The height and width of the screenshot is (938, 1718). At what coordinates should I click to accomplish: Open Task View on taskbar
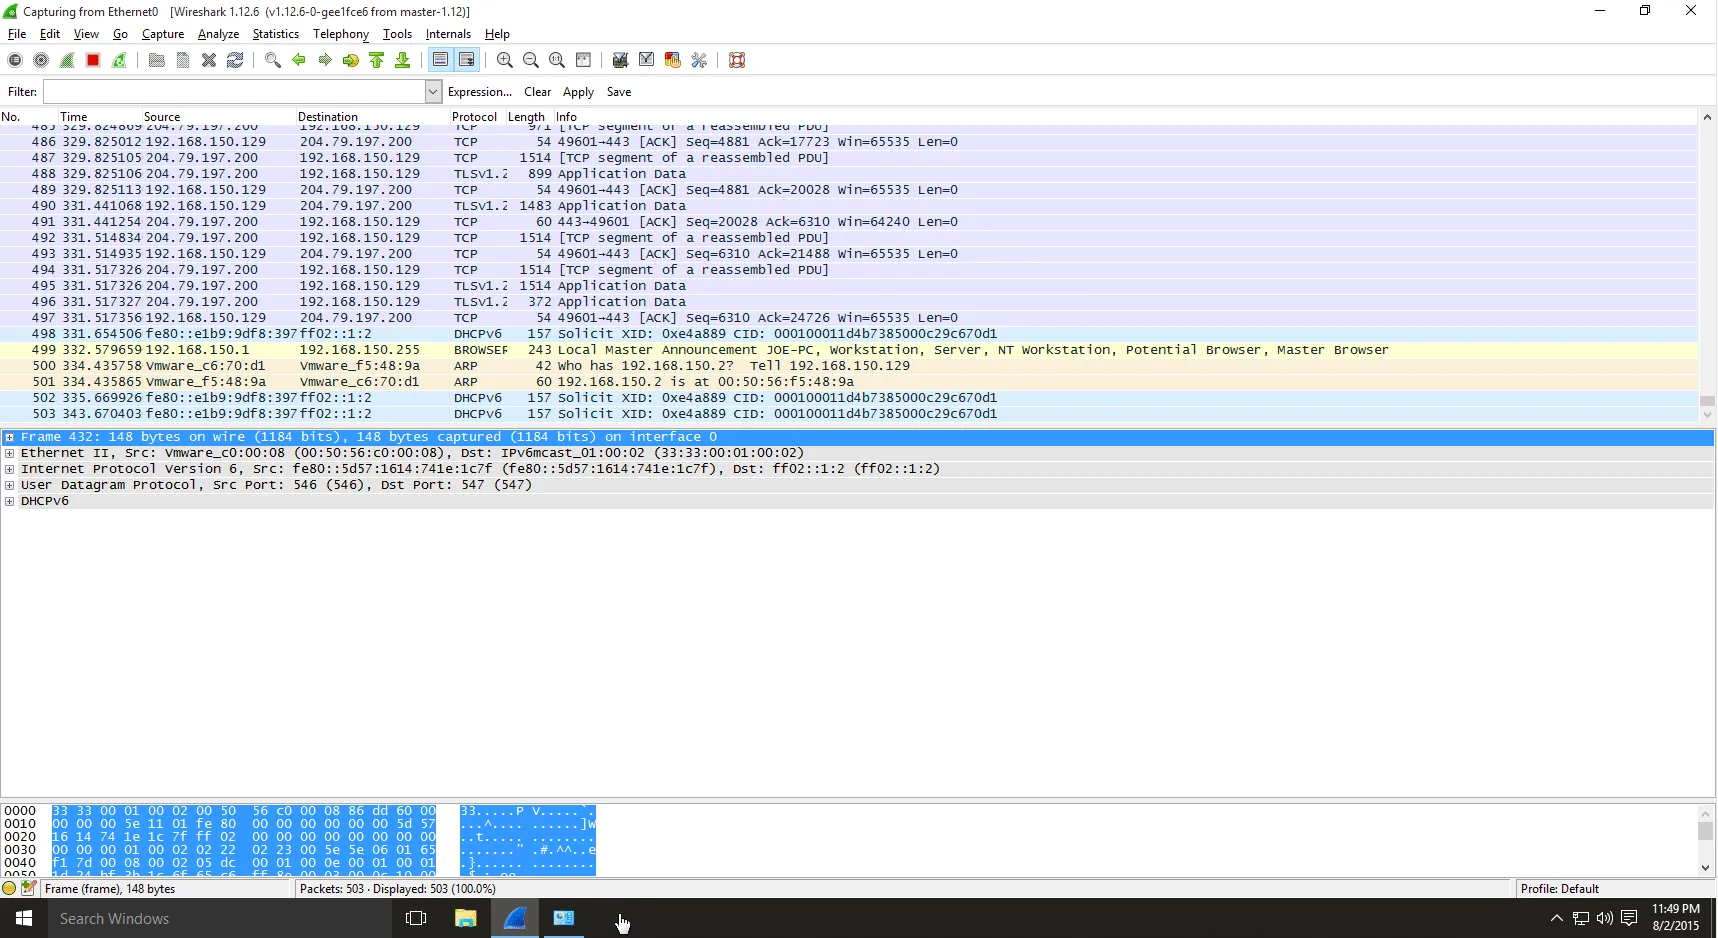pos(416,918)
